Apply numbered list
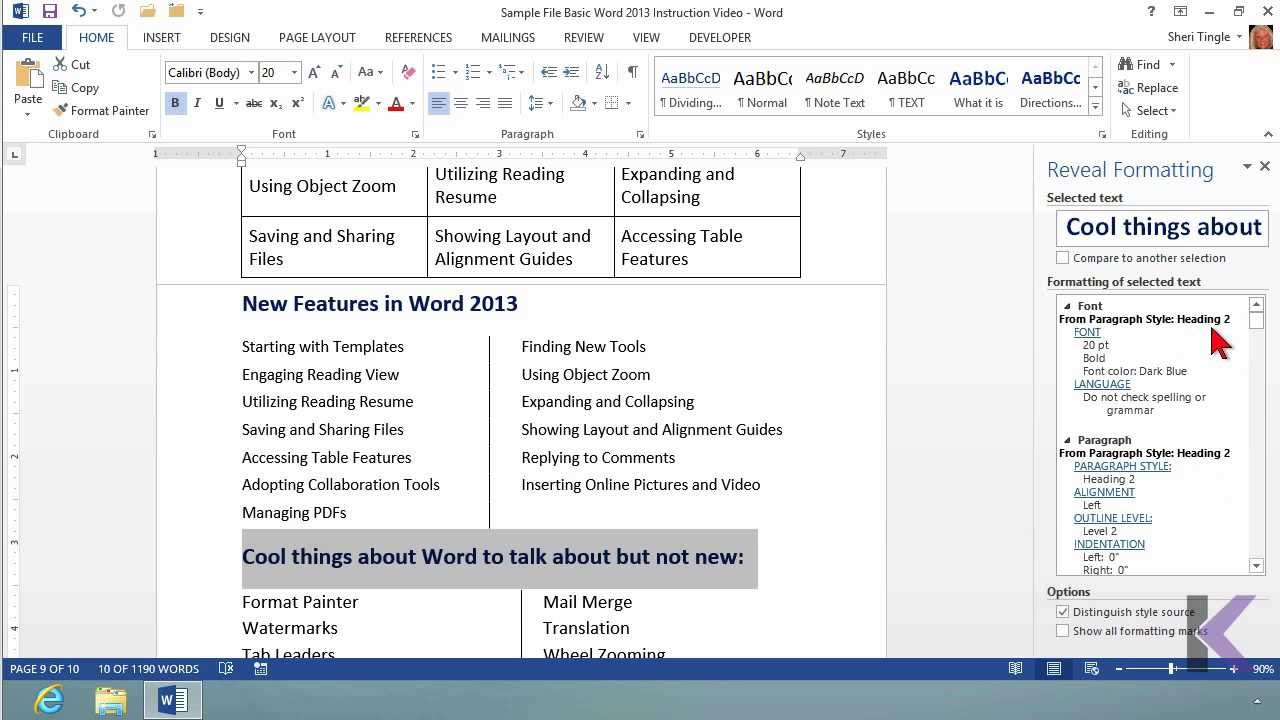The image size is (1280, 720). coord(473,72)
